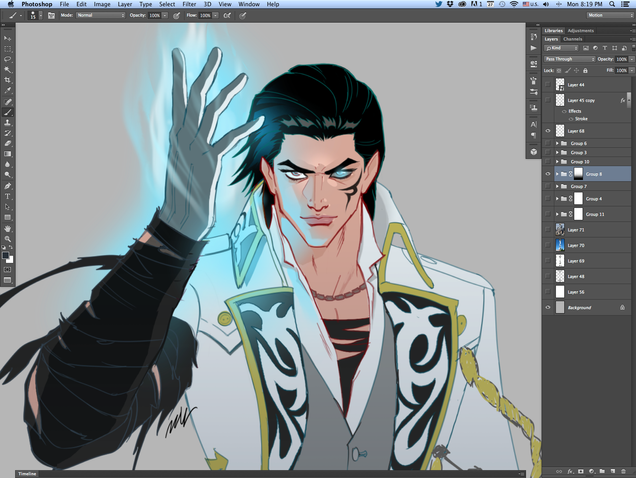The width and height of the screenshot is (636, 478).
Task: Show Layer 56 visibility box
Action: (x=548, y=292)
